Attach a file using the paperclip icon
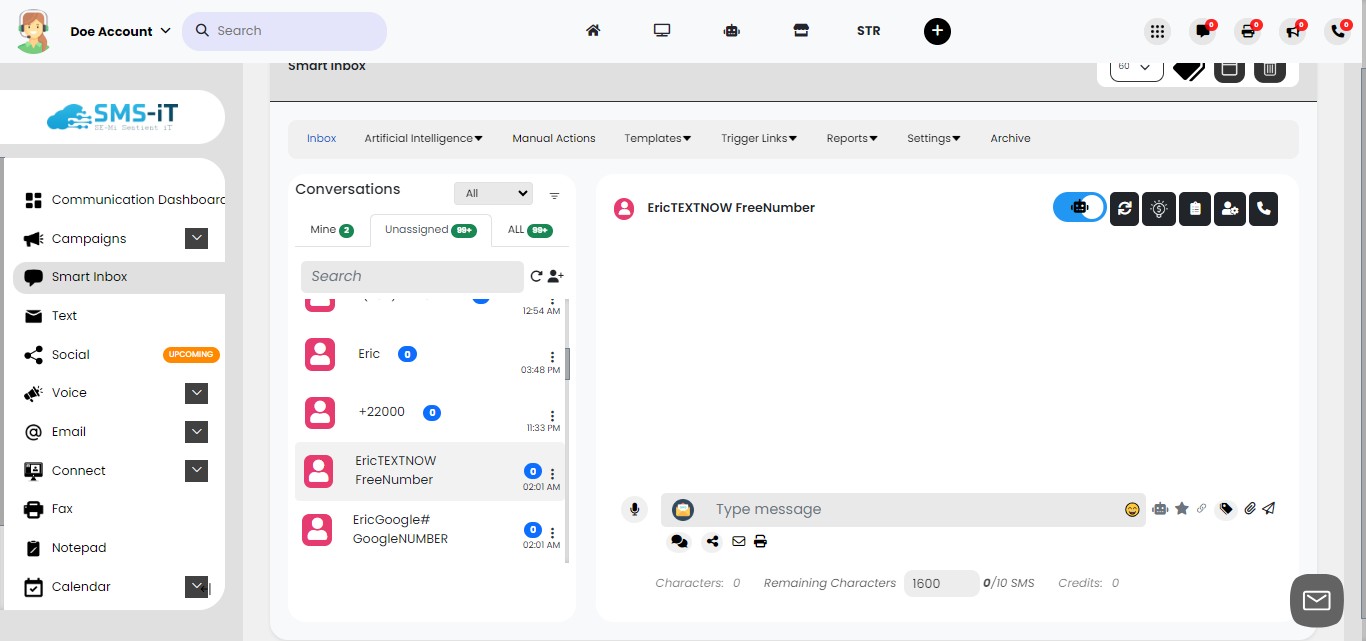 click(1249, 509)
